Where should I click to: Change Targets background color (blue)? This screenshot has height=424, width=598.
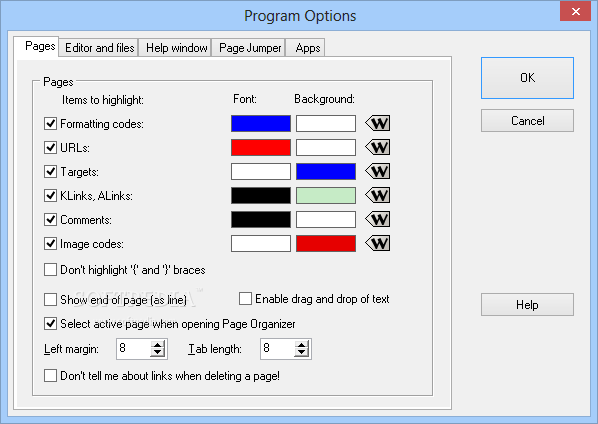coord(326,172)
